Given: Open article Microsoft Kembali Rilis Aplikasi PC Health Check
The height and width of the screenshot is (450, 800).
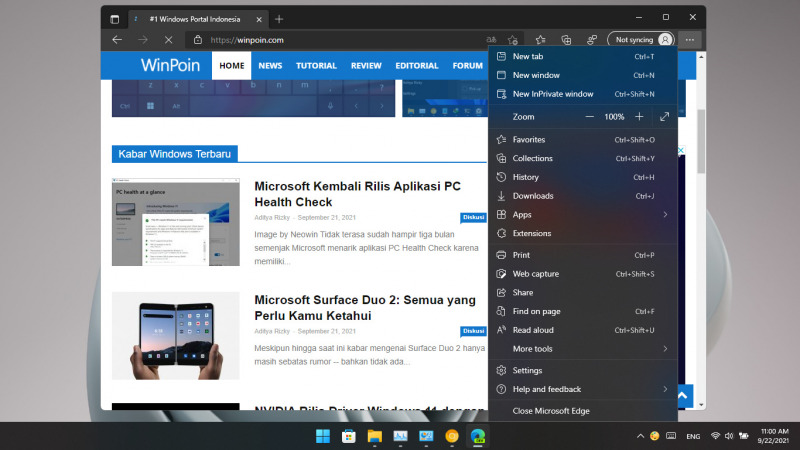Looking at the screenshot, I should 357,194.
